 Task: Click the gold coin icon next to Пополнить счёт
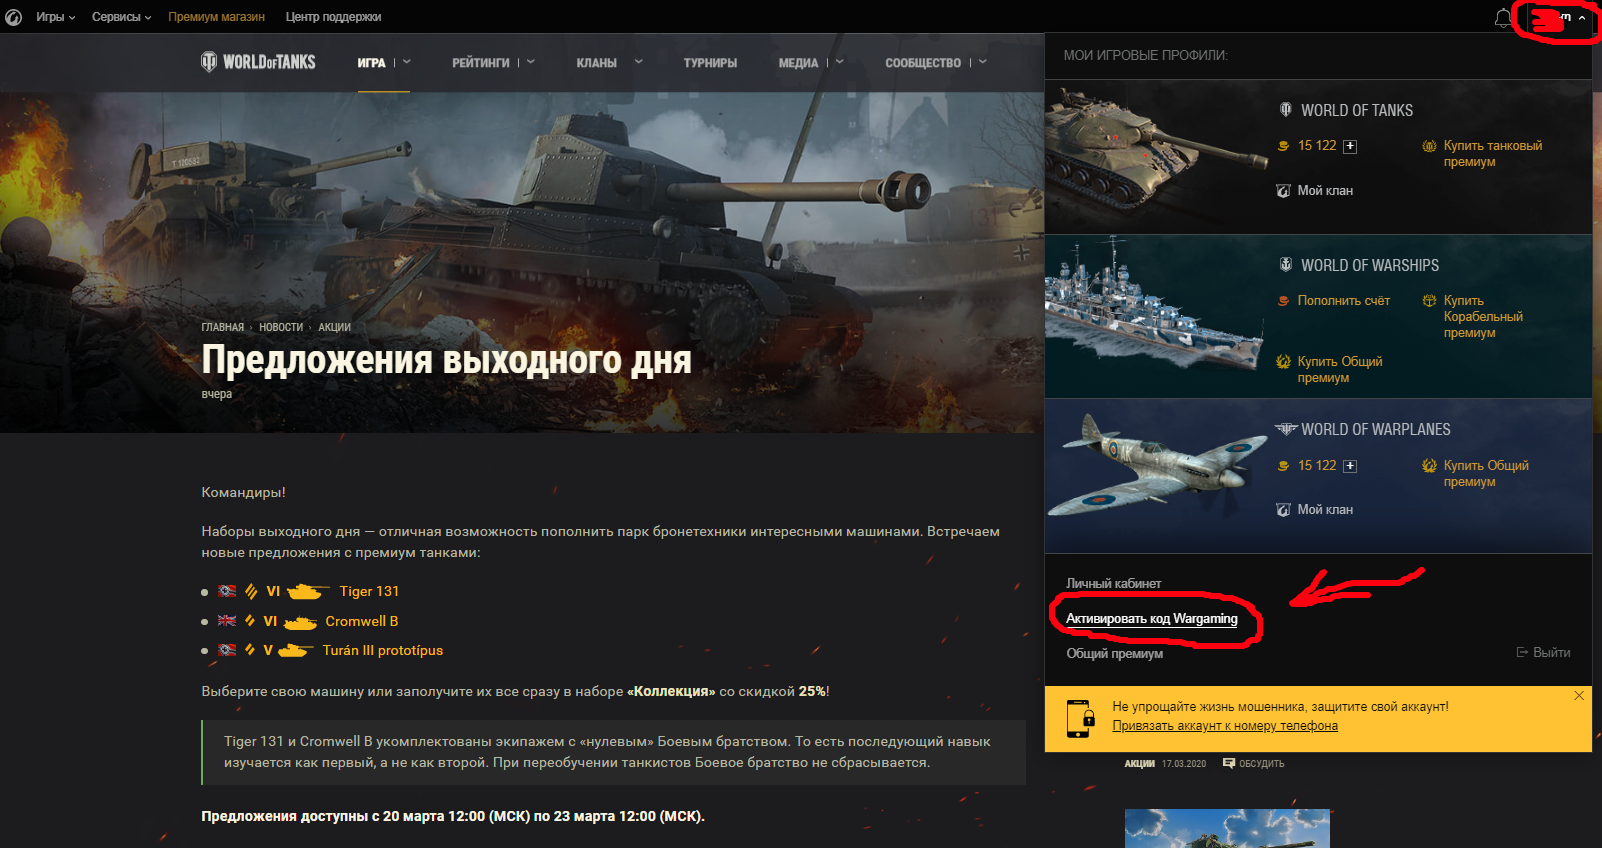pyautogui.click(x=1283, y=301)
